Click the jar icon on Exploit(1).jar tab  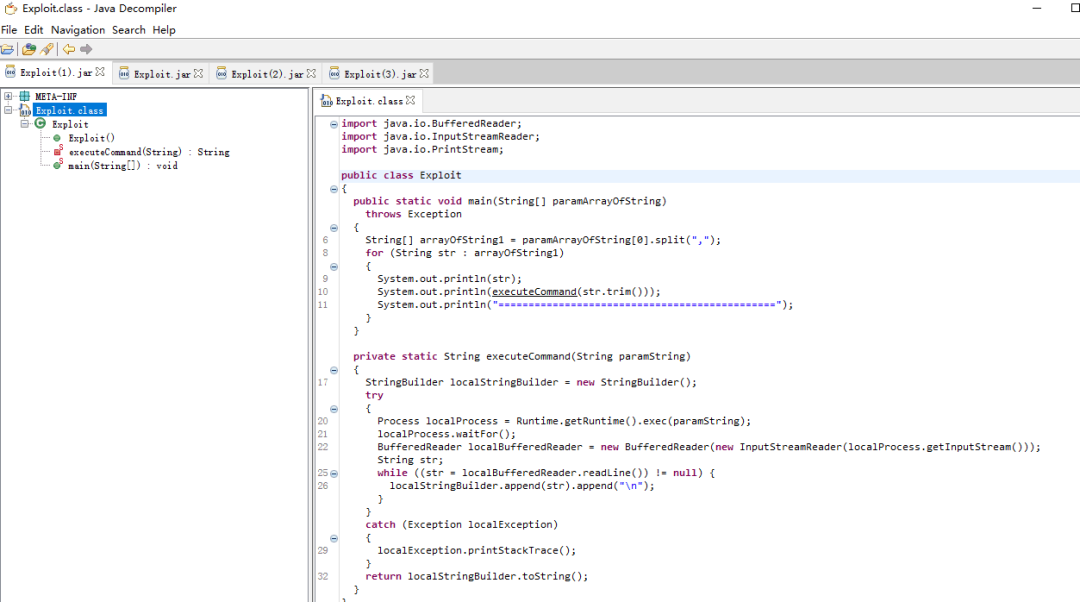point(10,72)
